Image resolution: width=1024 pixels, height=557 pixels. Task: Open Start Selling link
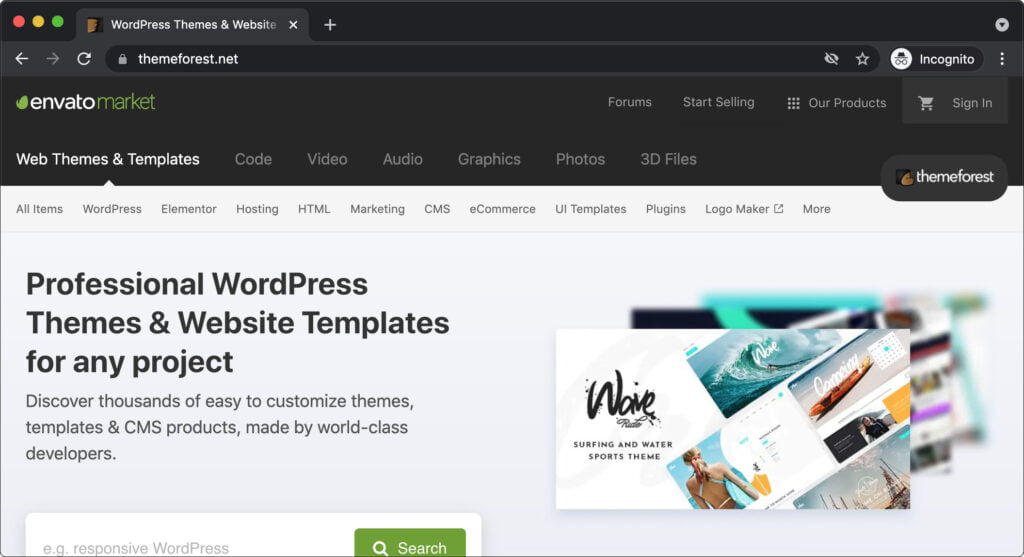pos(718,102)
